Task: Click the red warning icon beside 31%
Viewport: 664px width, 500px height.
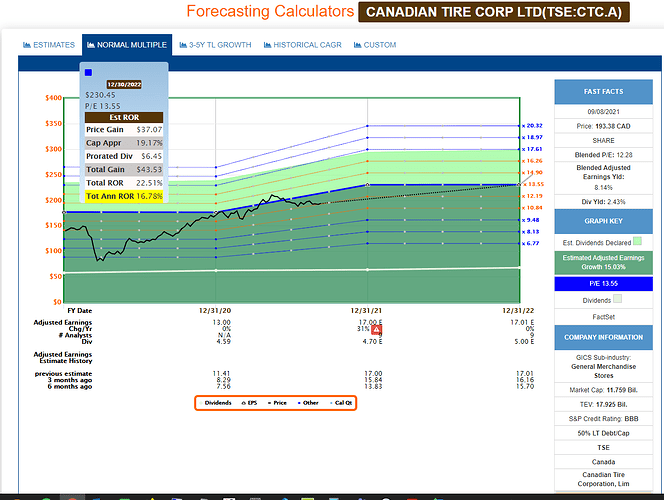Action: [377, 330]
